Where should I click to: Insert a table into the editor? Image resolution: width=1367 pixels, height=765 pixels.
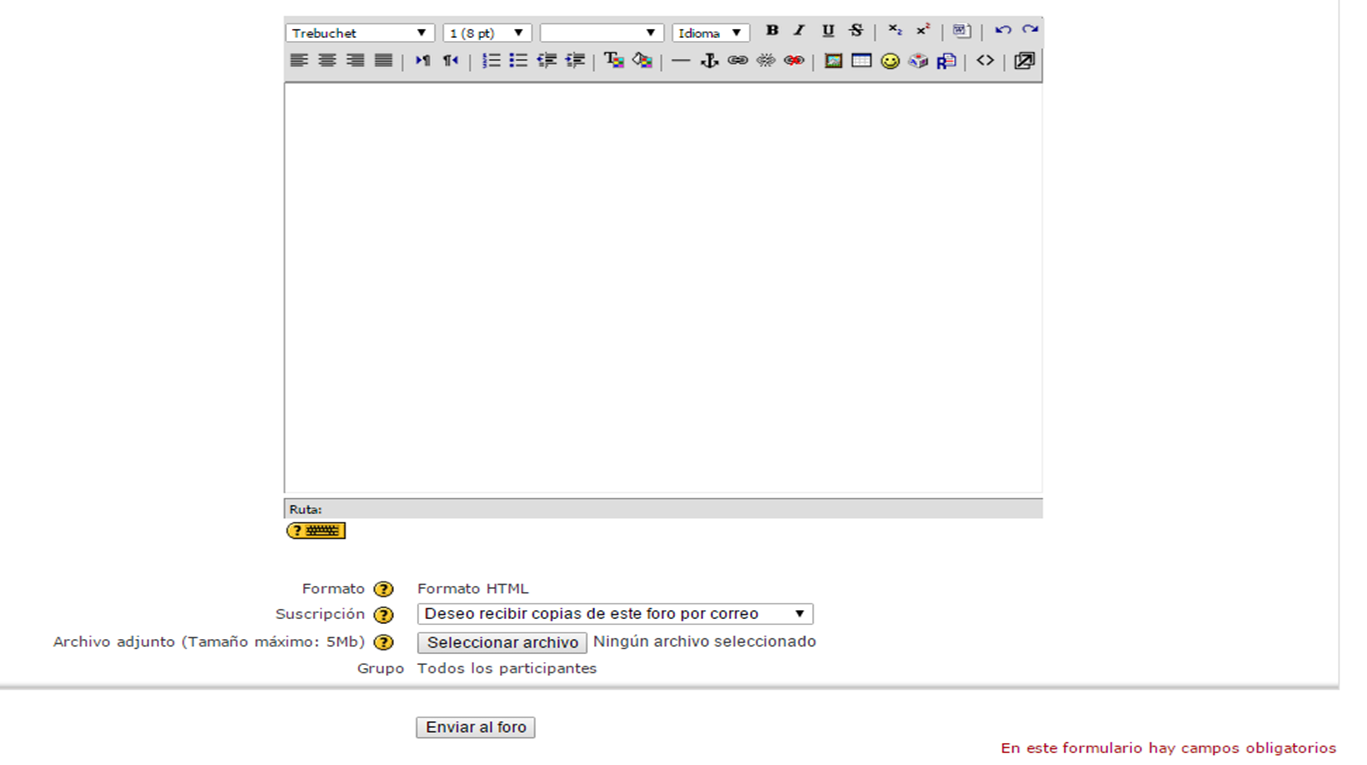coord(861,61)
